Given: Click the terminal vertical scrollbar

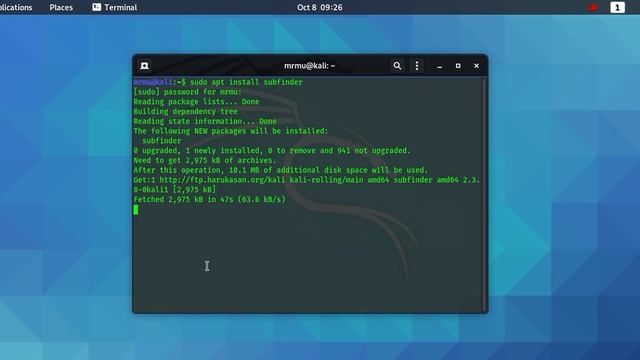Looking at the screenshot, I should [x=484, y=195].
